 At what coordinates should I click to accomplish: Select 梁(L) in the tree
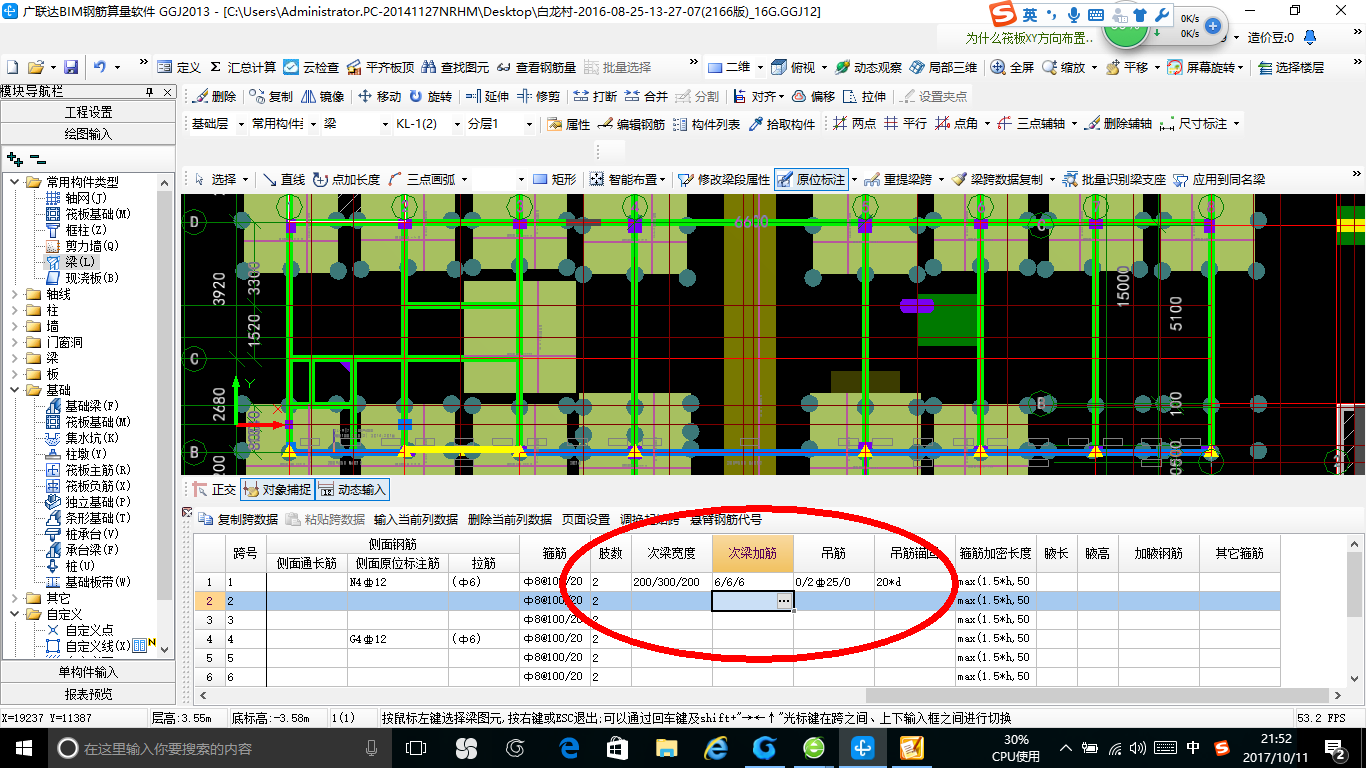pyautogui.click(x=80, y=262)
